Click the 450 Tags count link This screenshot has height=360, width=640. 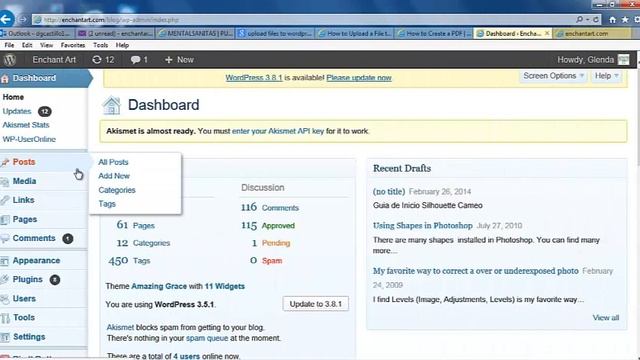129,261
